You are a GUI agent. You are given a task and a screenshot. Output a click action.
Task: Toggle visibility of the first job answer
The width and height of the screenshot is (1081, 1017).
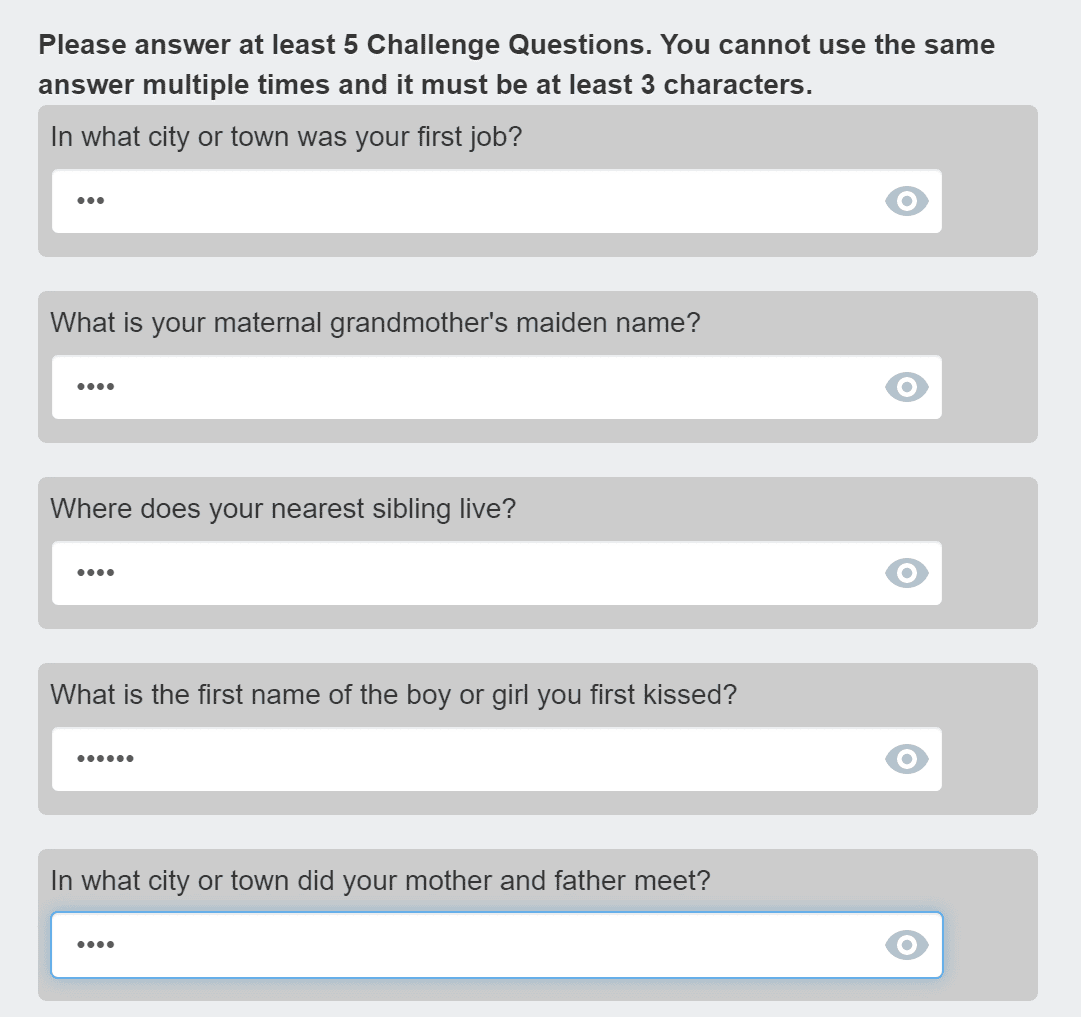click(906, 201)
